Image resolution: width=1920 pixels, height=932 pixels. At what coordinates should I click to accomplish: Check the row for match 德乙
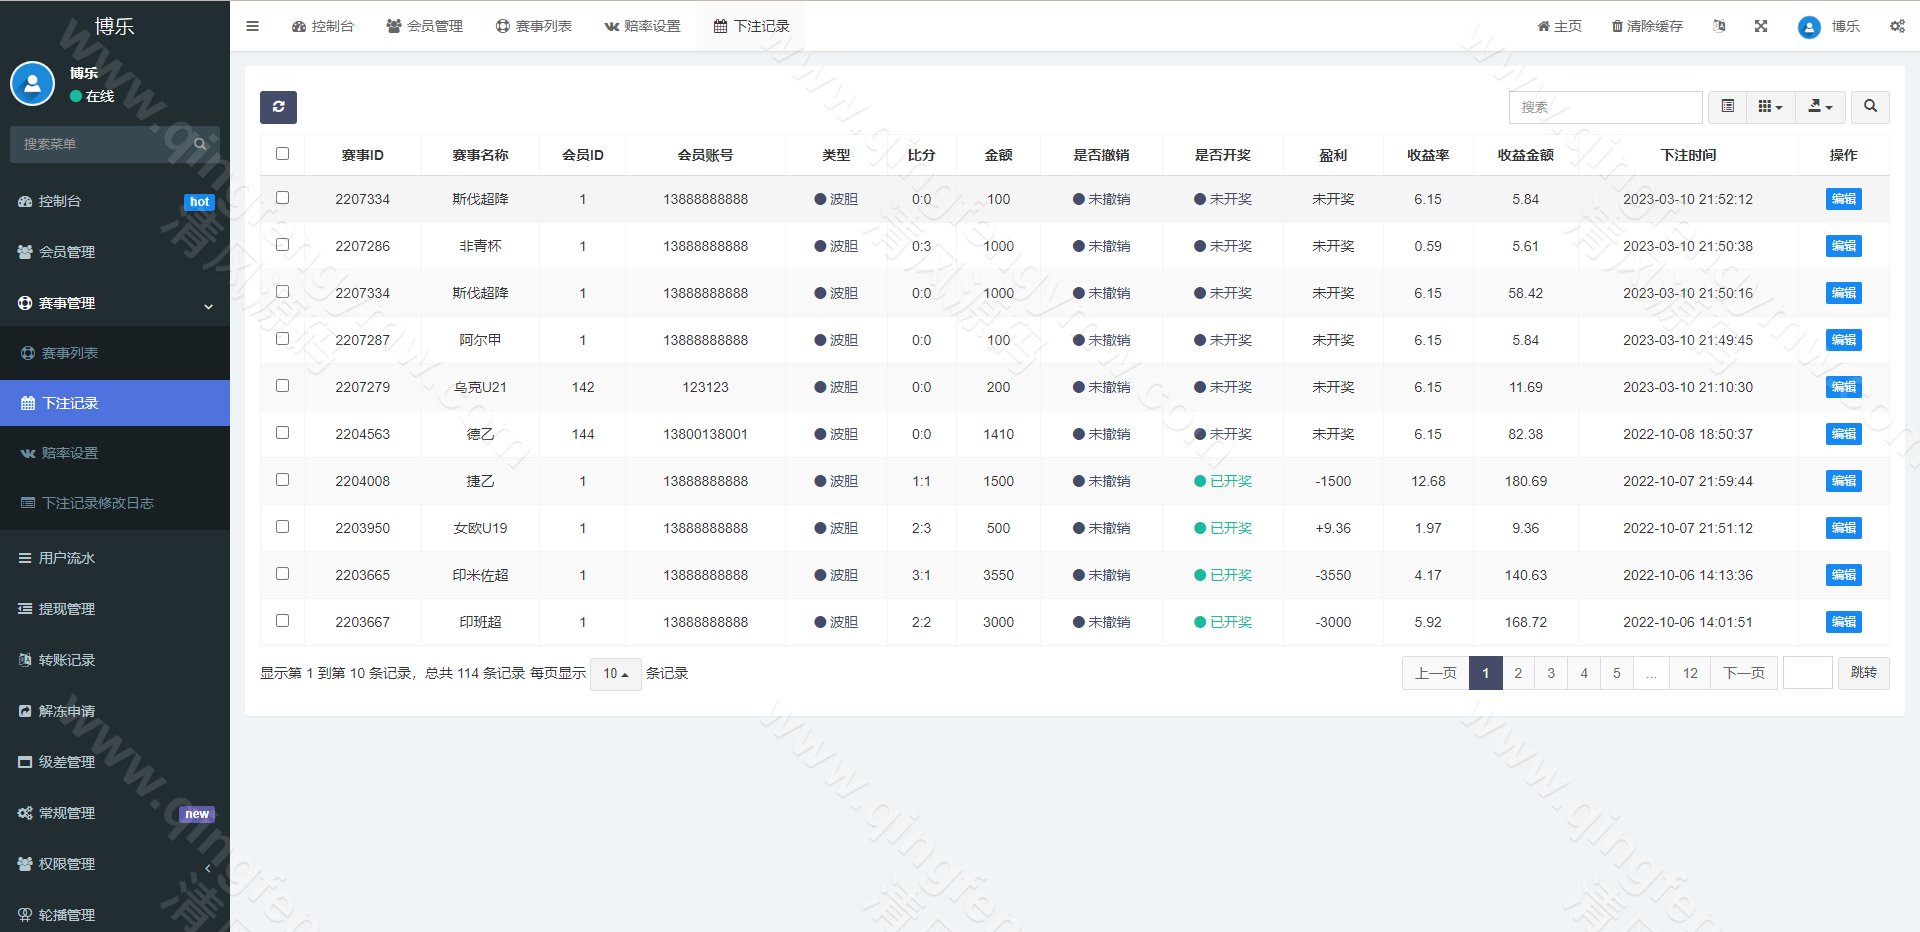pos(282,433)
